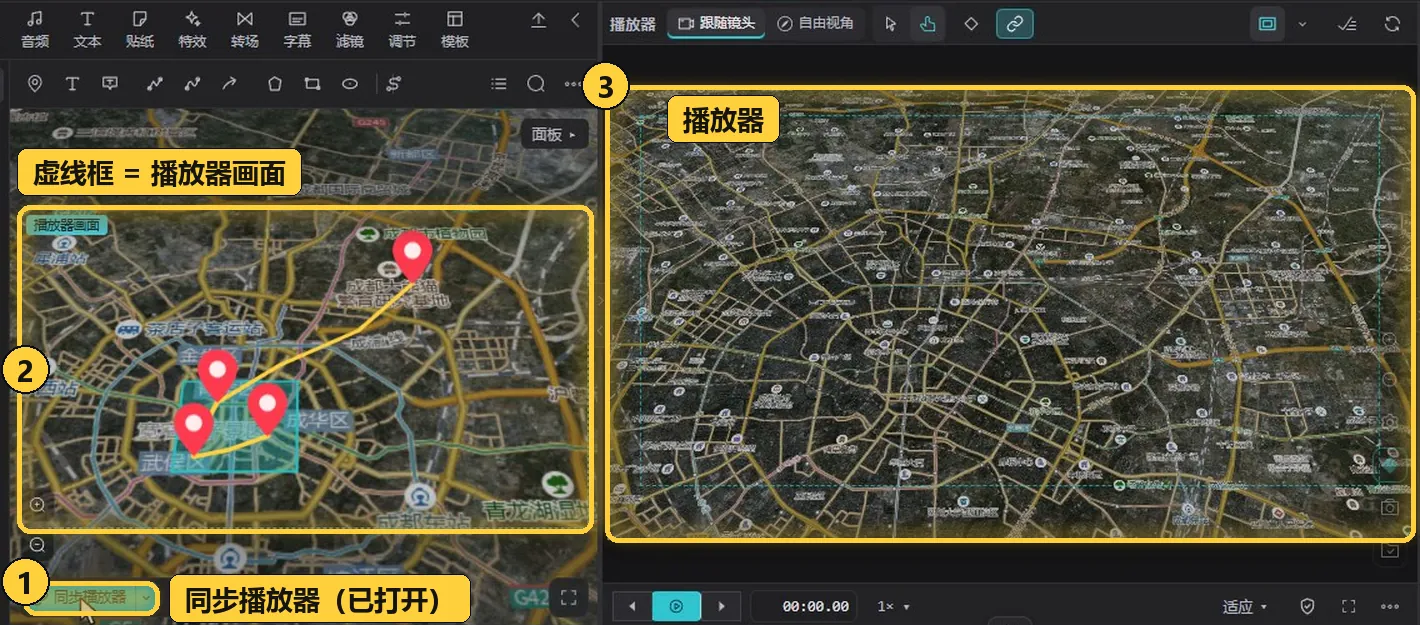The width and height of the screenshot is (1420, 625).
Task: Select the arrow pointer tool in player
Action: 891,24
